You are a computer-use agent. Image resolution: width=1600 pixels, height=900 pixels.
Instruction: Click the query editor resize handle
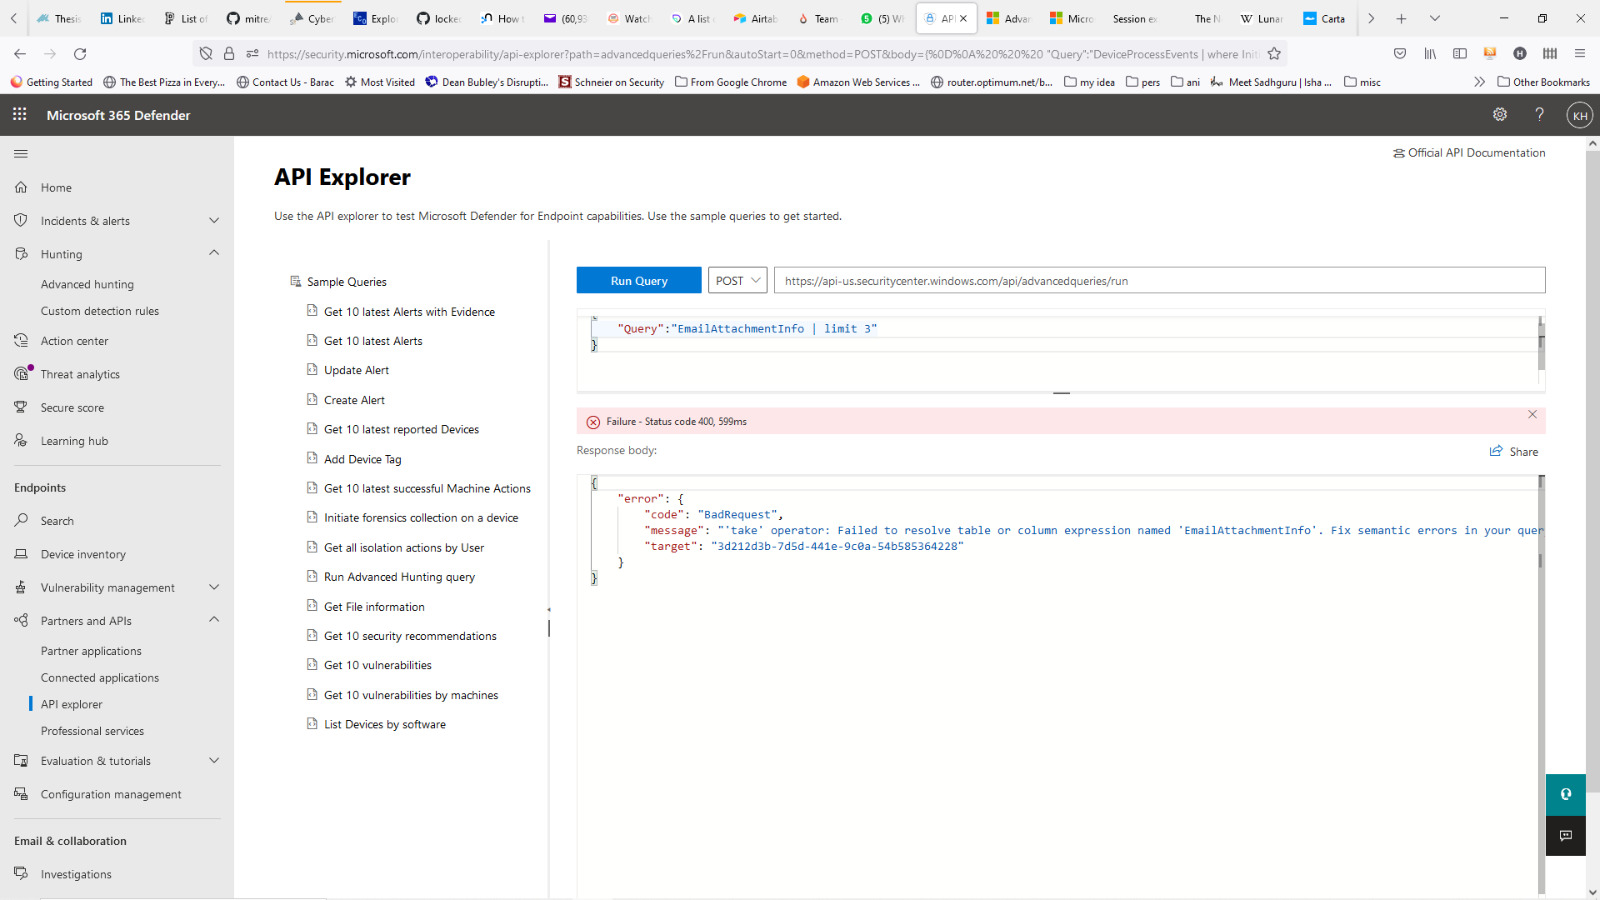(1061, 394)
